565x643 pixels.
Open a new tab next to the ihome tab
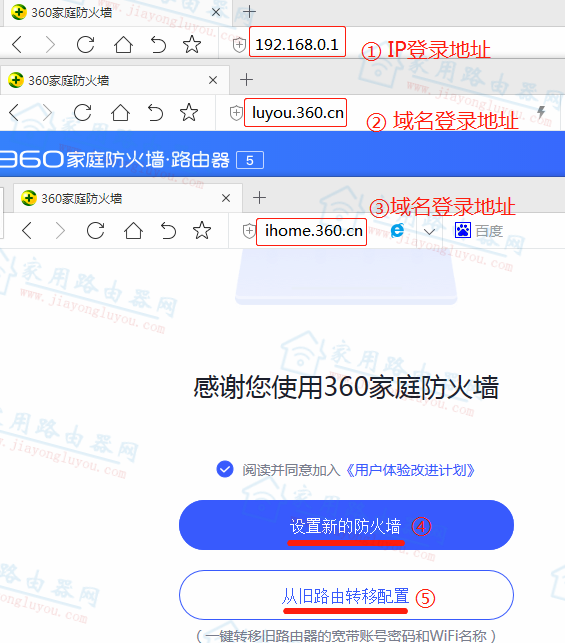pyautogui.click(x=259, y=198)
